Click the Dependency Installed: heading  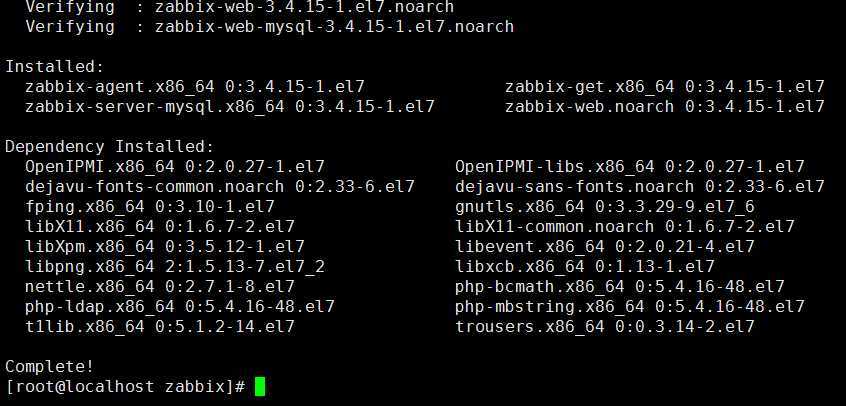tap(110, 146)
